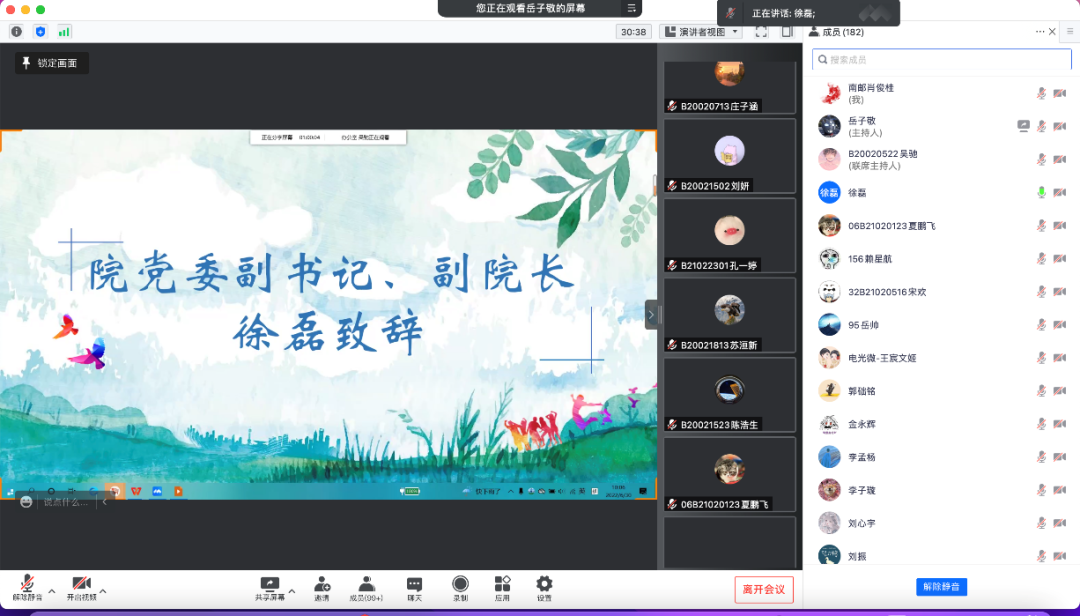Check the network signal strength icon
This screenshot has height=616, width=1080.
pyautogui.click(x=64, y=32)
